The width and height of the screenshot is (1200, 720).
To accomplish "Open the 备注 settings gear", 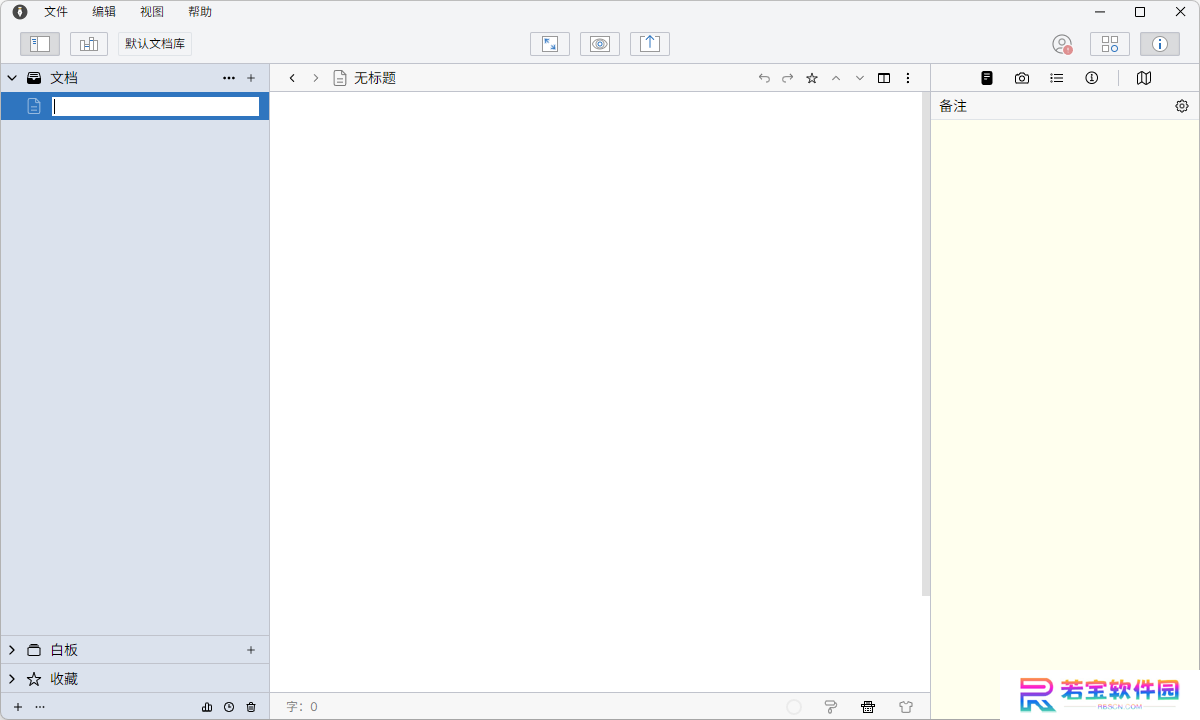I will click(1182, 106).
